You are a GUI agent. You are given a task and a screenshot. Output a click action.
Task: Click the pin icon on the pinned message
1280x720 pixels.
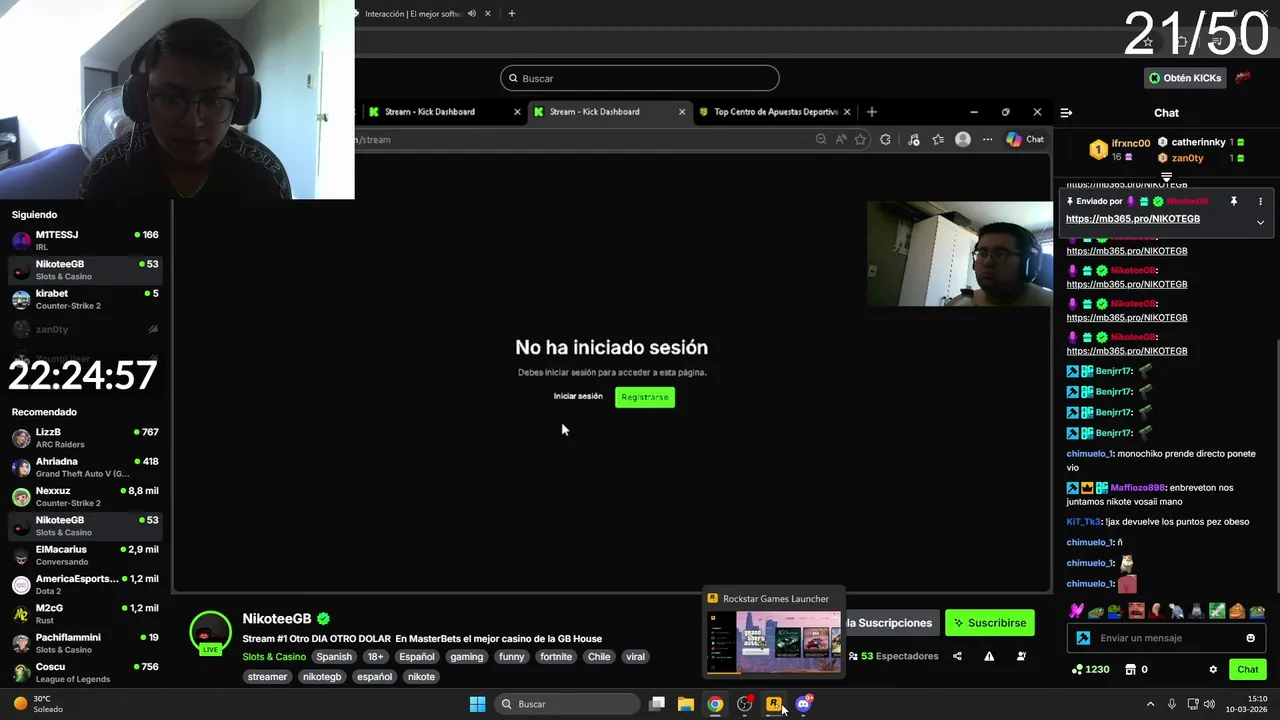coord(1234,201)
